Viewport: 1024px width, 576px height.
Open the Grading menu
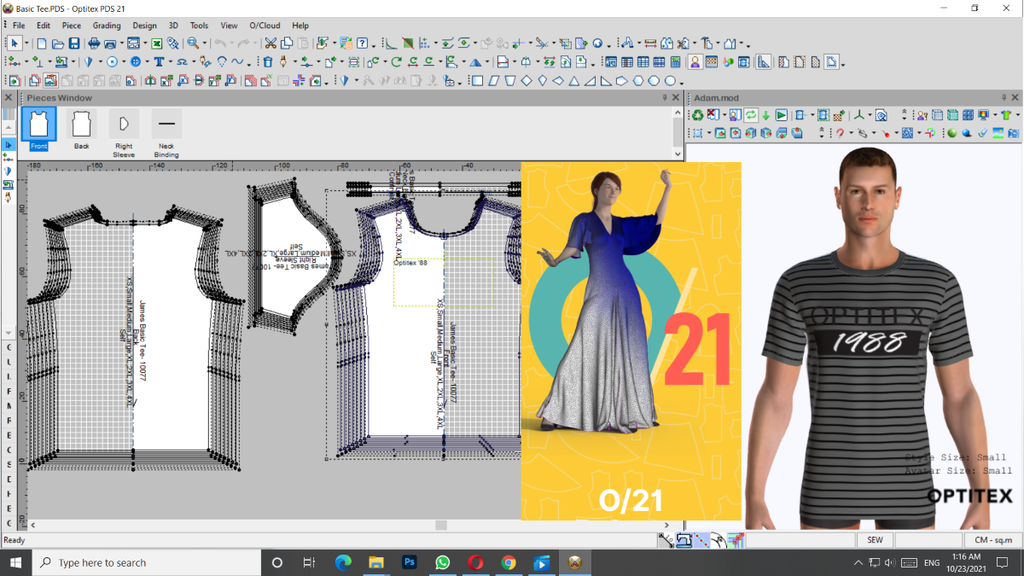[106, 25]
